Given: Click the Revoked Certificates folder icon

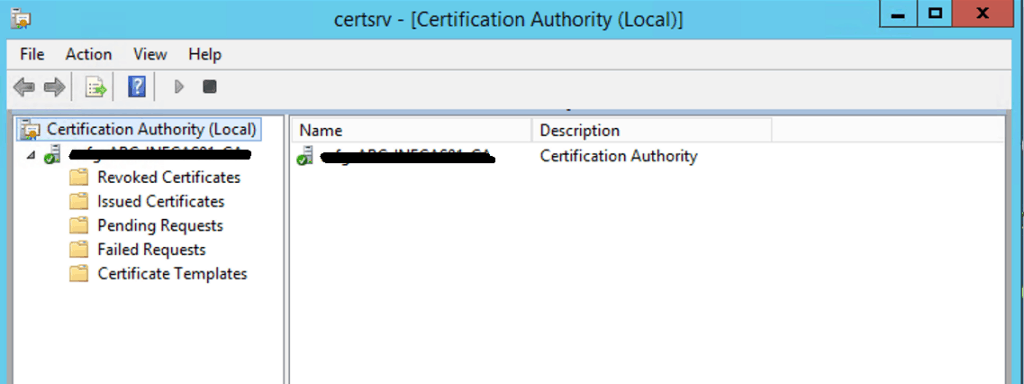Looking at the screenshot, I should click(x=78, y=177).
